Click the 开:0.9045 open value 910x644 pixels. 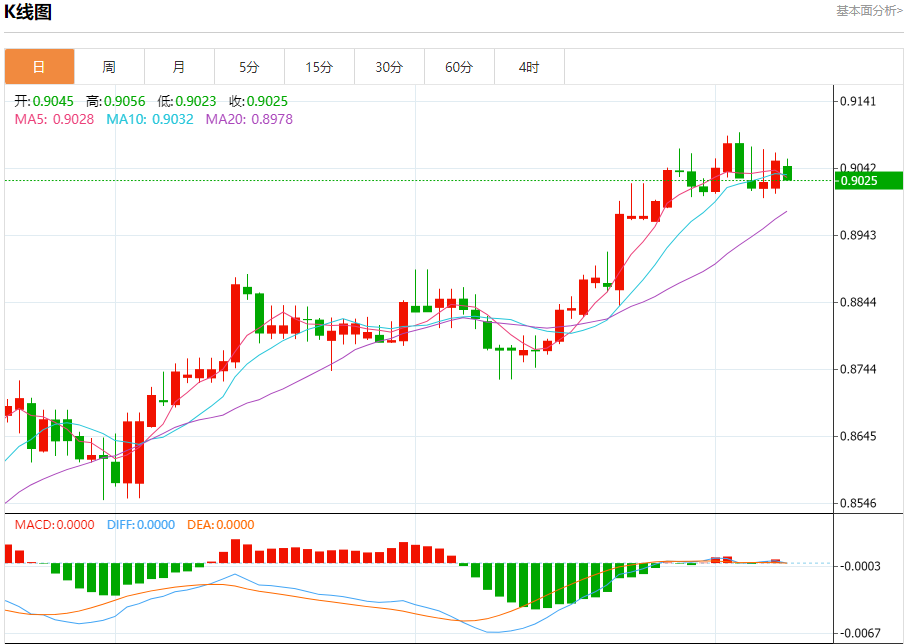click(x=44, y=101)
